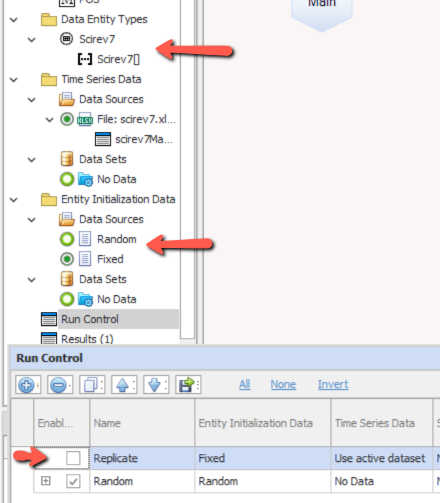Image resolution: width=440 pixels, height=503 pixels.
Task: Click the Data Sets database icon under Time Series Data
Action: (67, 159)
